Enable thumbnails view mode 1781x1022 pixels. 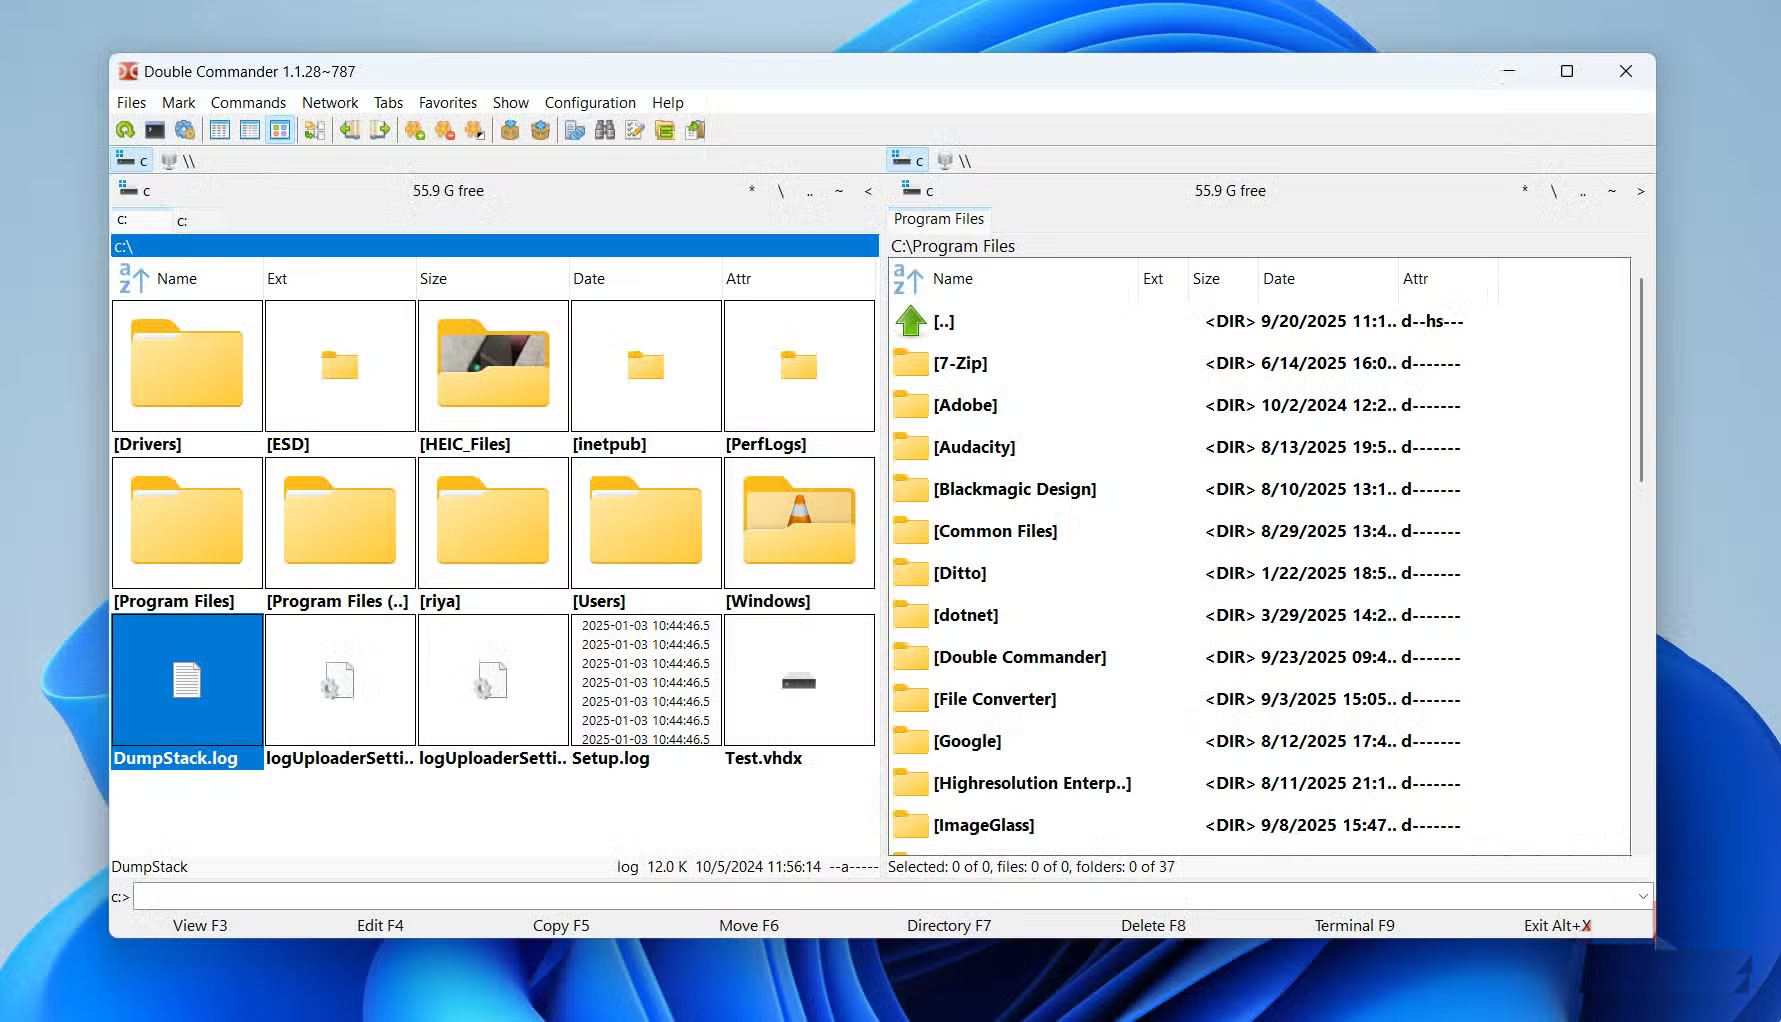point(280,130)
